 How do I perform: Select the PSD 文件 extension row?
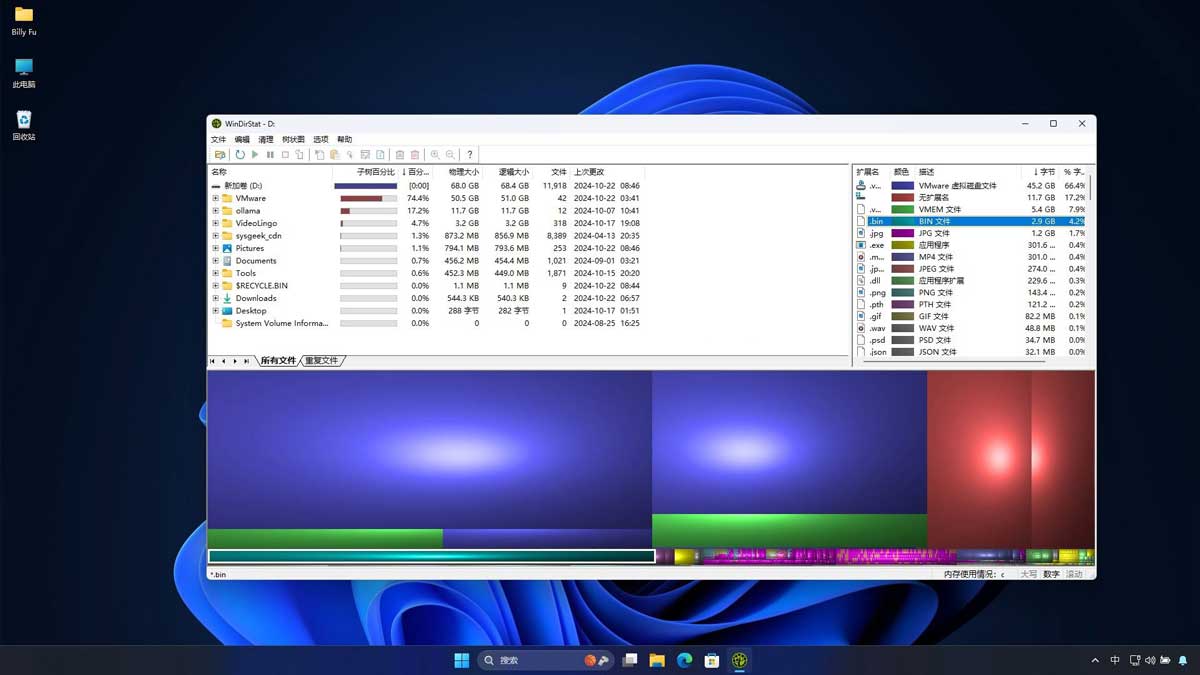[x=970, y=340]
